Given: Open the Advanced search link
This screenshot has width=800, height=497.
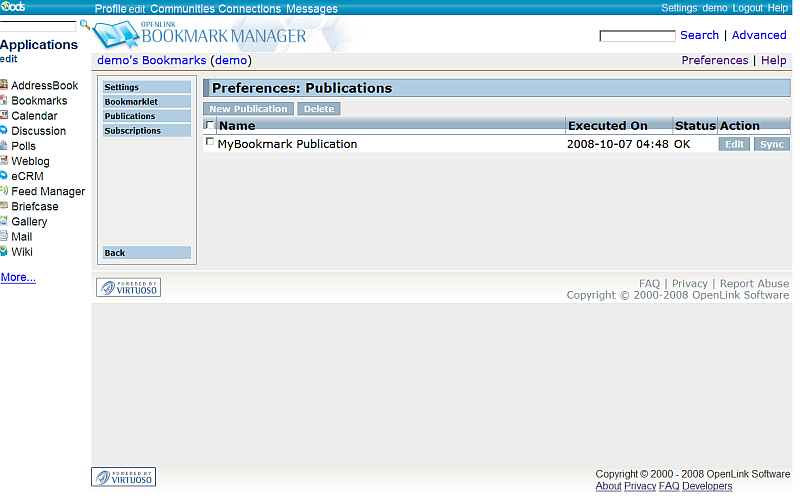Looking at the screenshot, I should click(x=759, y=35).
